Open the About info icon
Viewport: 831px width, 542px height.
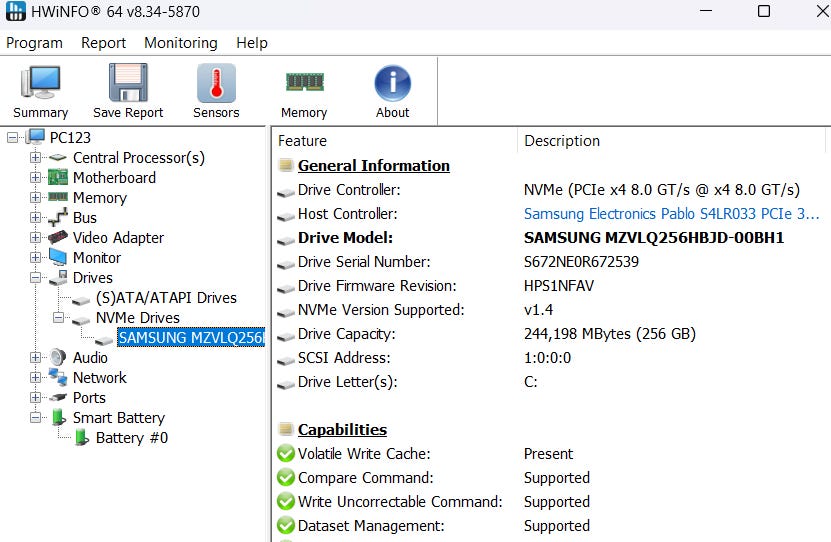[392, 84]
